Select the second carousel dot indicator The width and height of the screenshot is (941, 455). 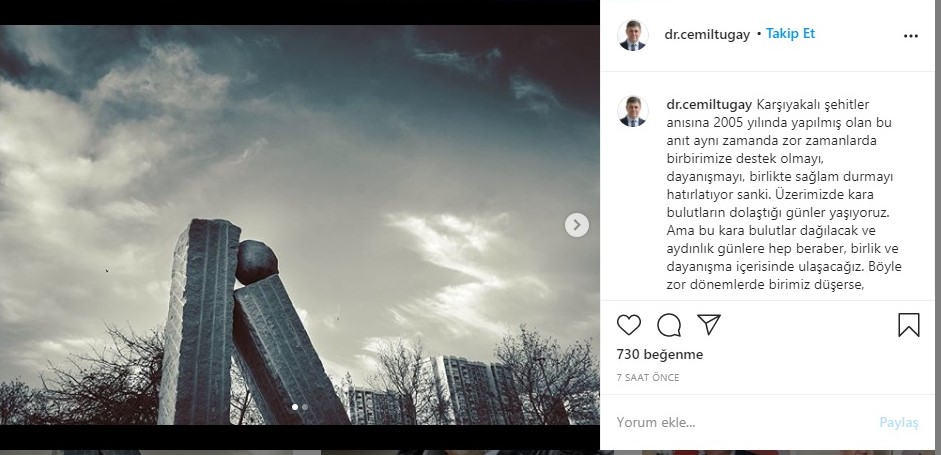305,407
